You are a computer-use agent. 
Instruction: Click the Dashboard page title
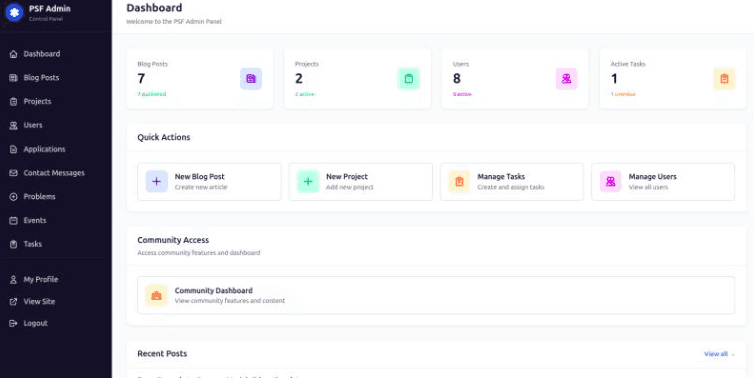click(154, 8)
